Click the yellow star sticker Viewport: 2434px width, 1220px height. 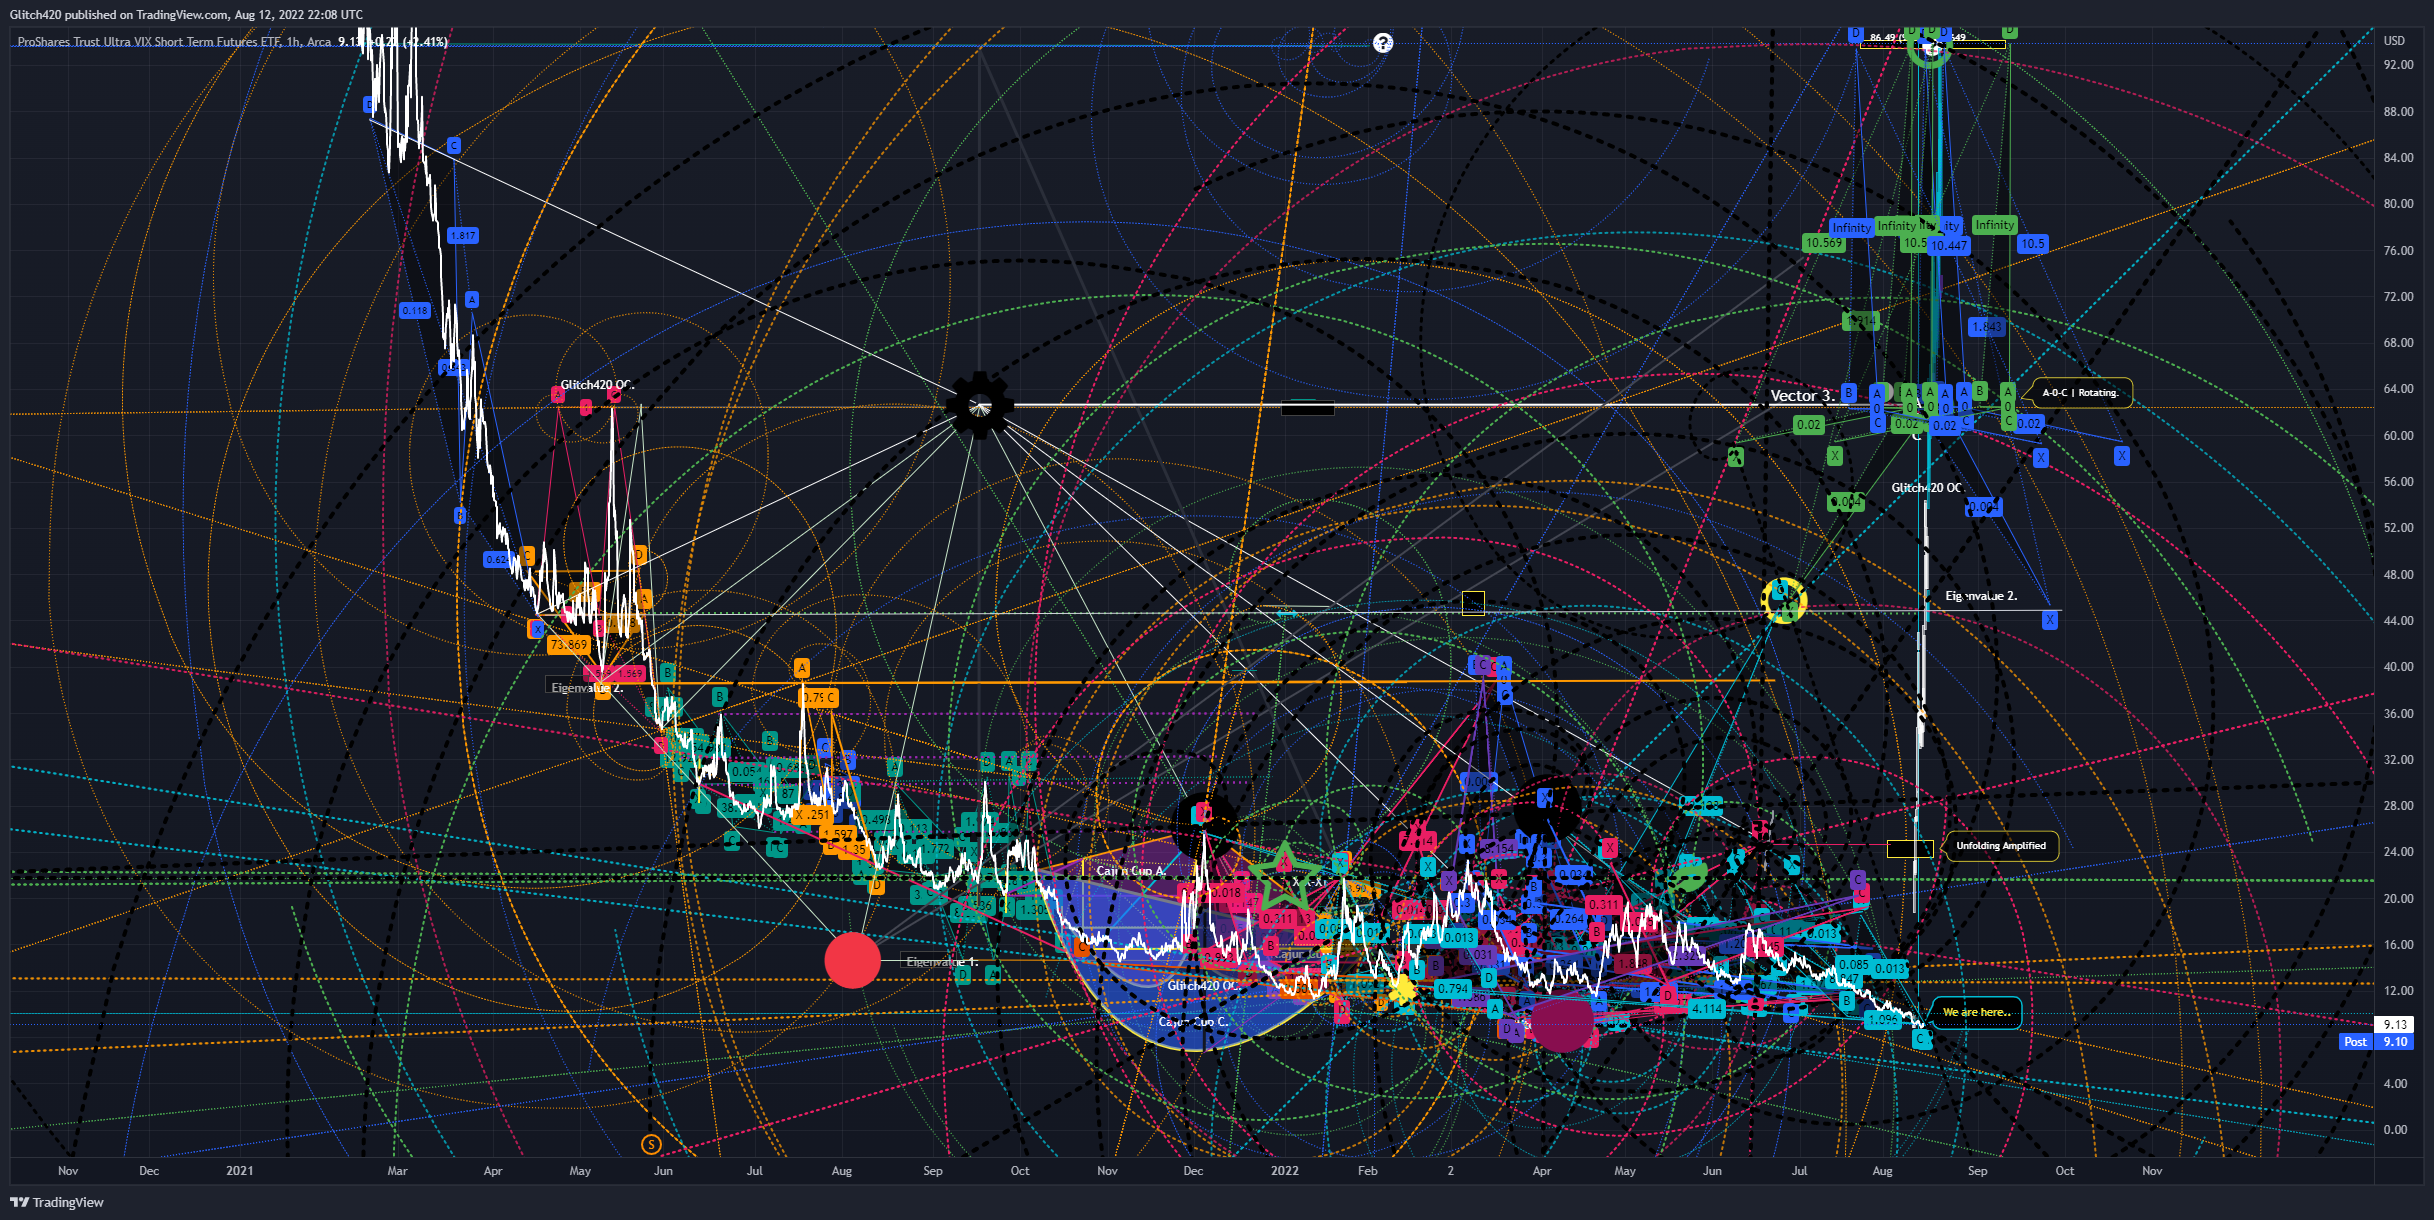pyautogui.click(x=1404, y=989)
